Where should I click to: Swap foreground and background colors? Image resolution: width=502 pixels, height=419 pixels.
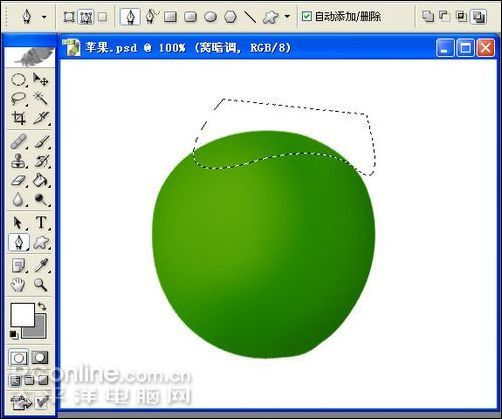point(42,306)
